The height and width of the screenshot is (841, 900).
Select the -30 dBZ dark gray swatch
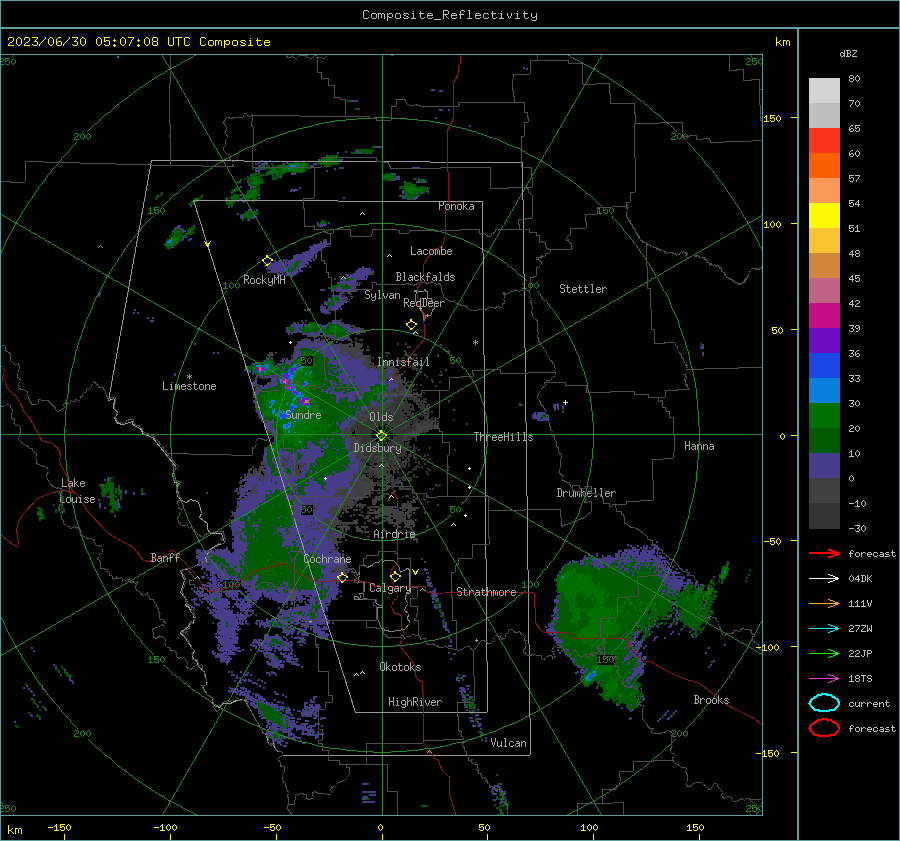824,516
